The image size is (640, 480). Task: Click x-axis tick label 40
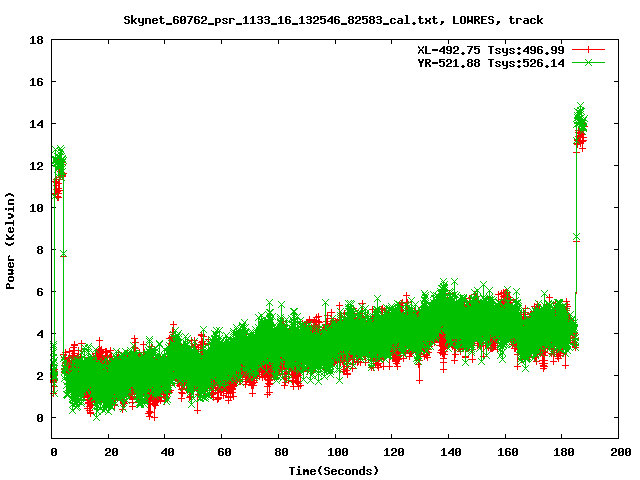click(167, 452)
